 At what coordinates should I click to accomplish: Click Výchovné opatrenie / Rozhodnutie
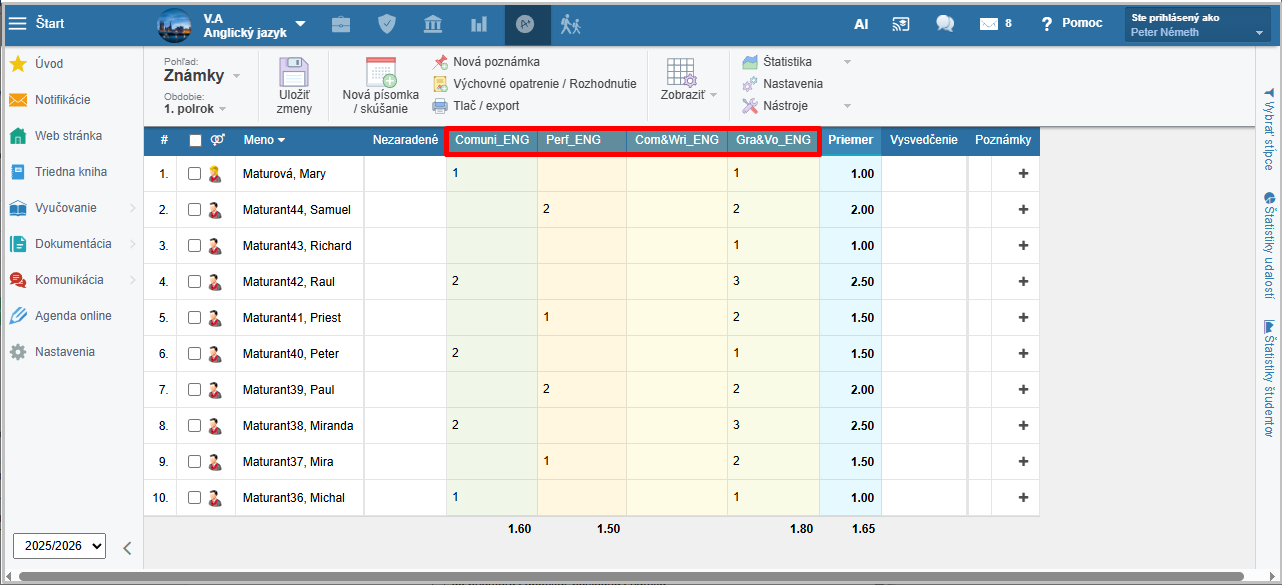543,84
